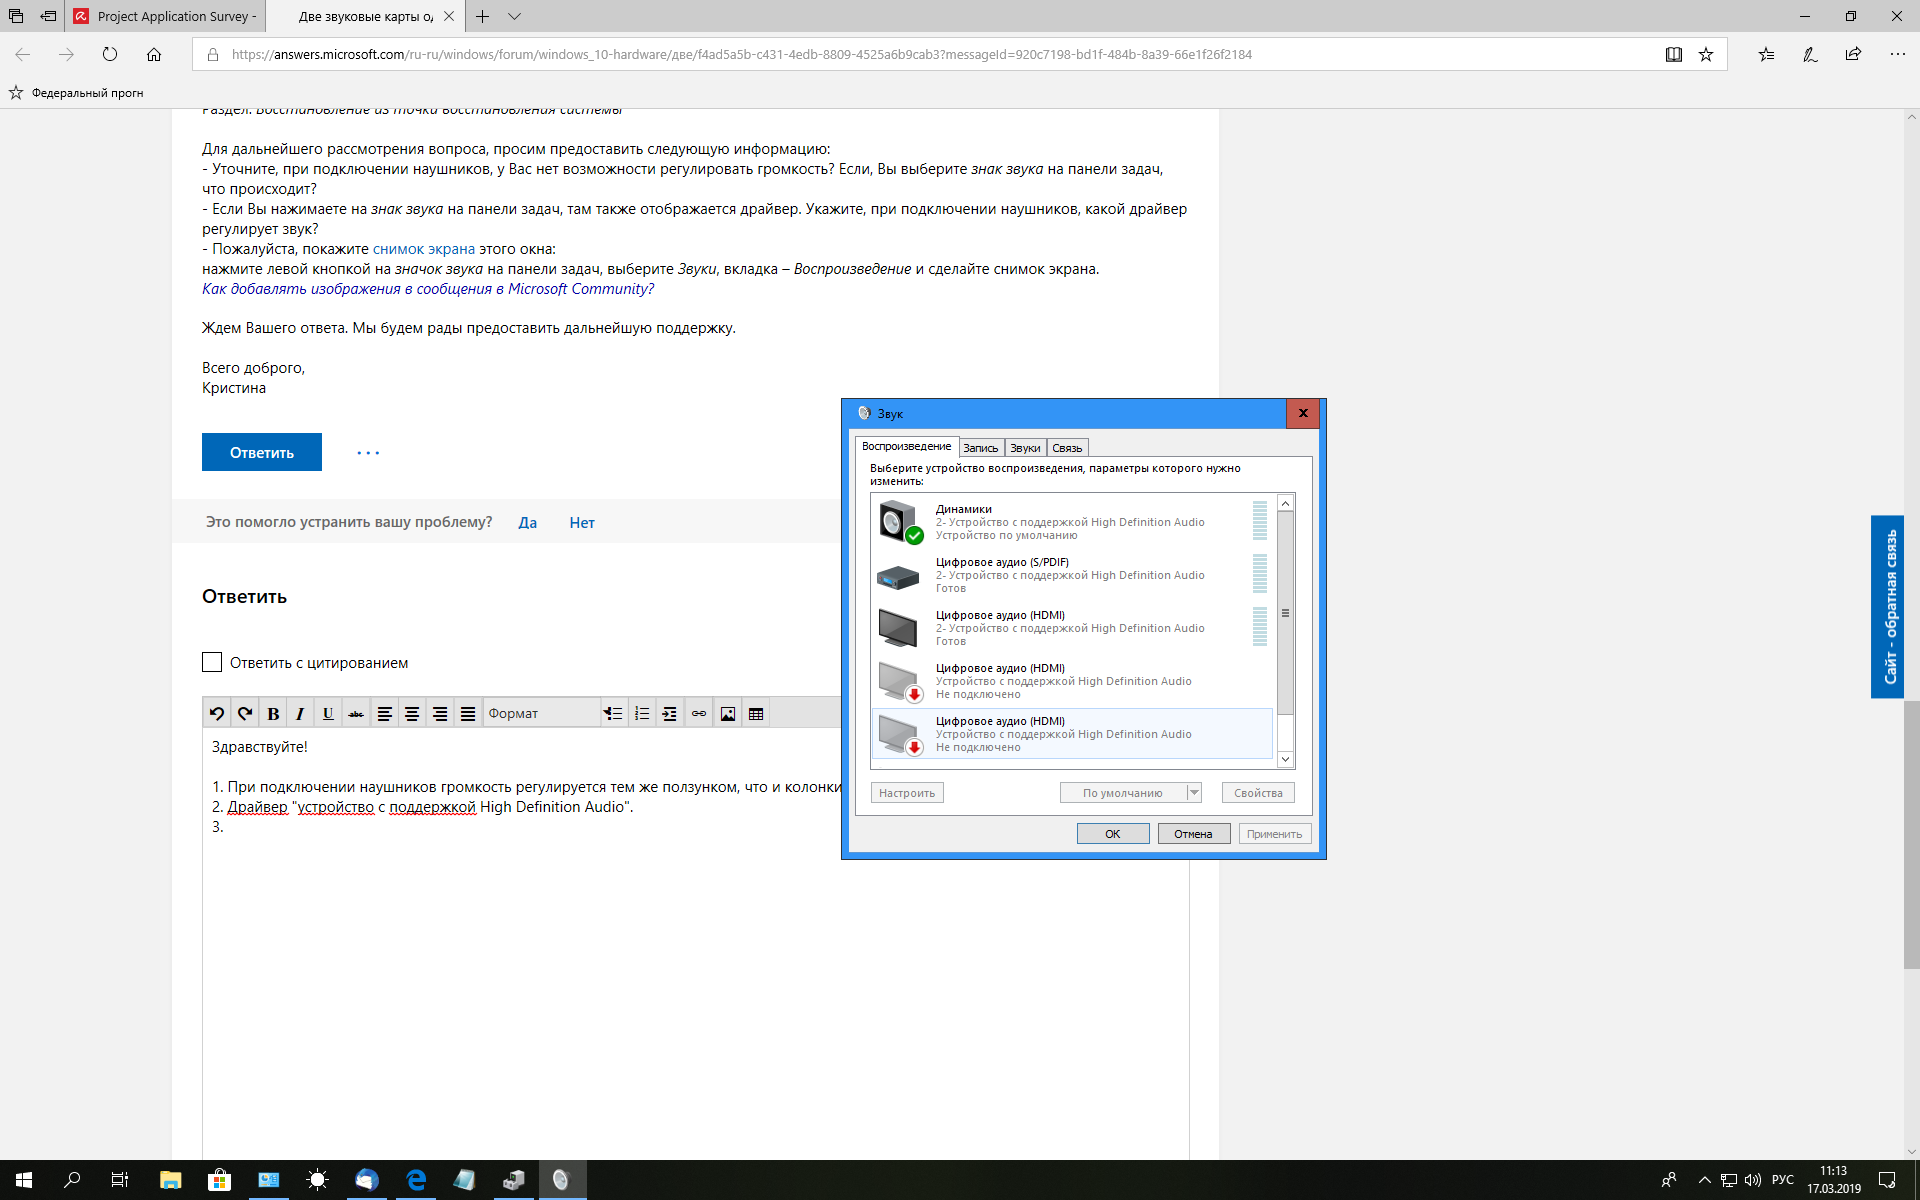The height and width of the screenshot is (1200, 1920).
Task: Expand the По умолчанию dropdown button
Action: click(1190, 792)
